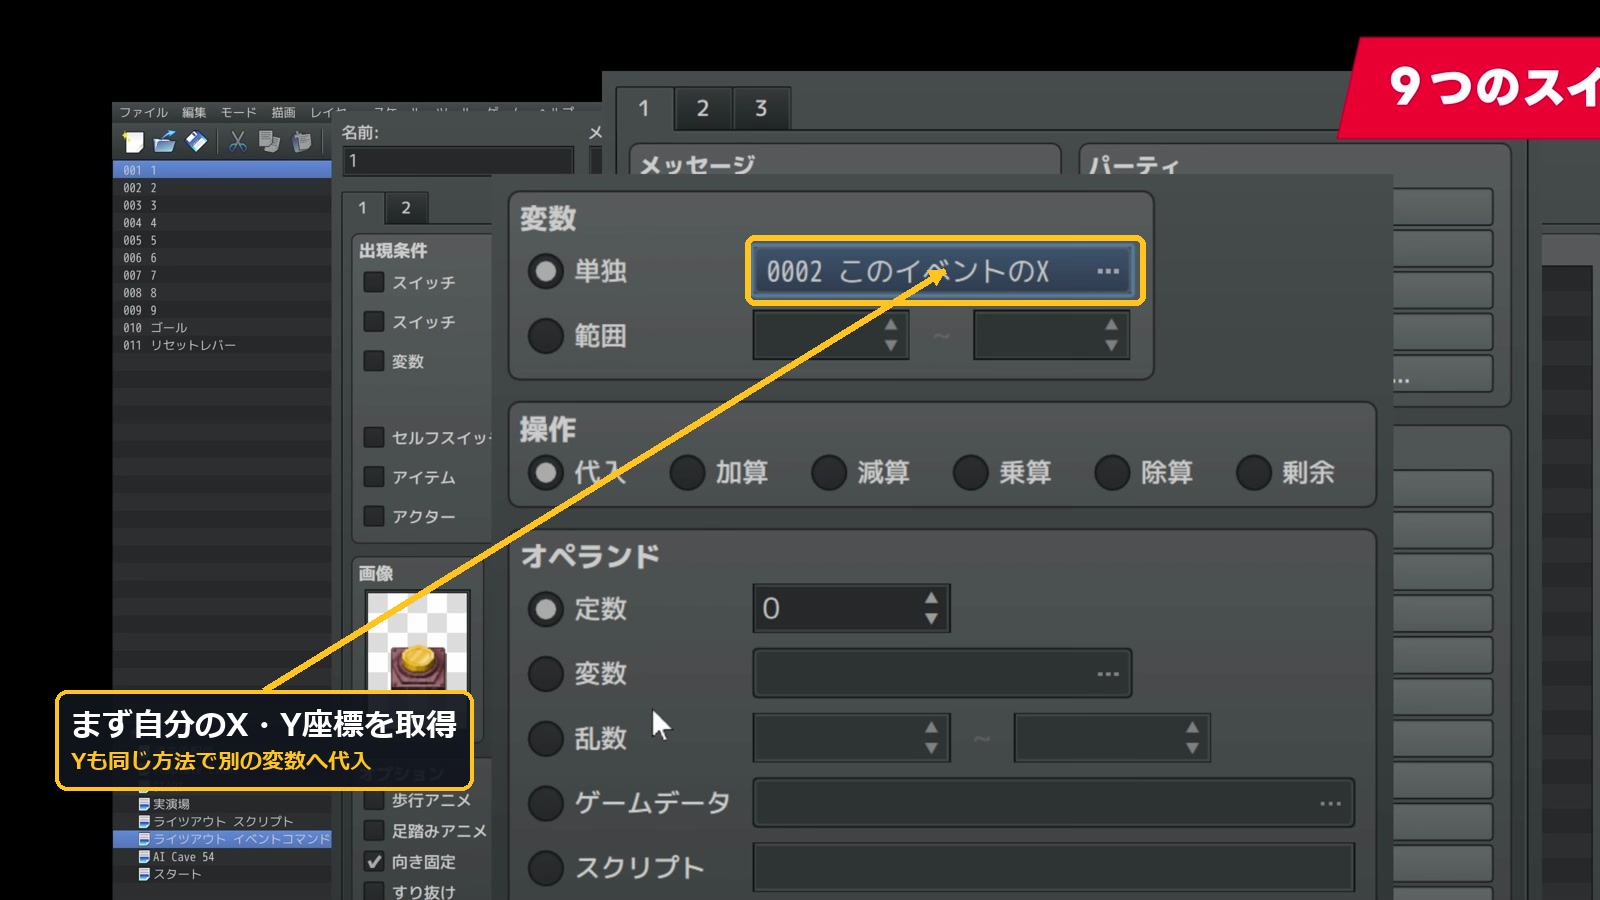
Task: Enable the 変数 appearance condition checkbox
Action: coord(374,361)
